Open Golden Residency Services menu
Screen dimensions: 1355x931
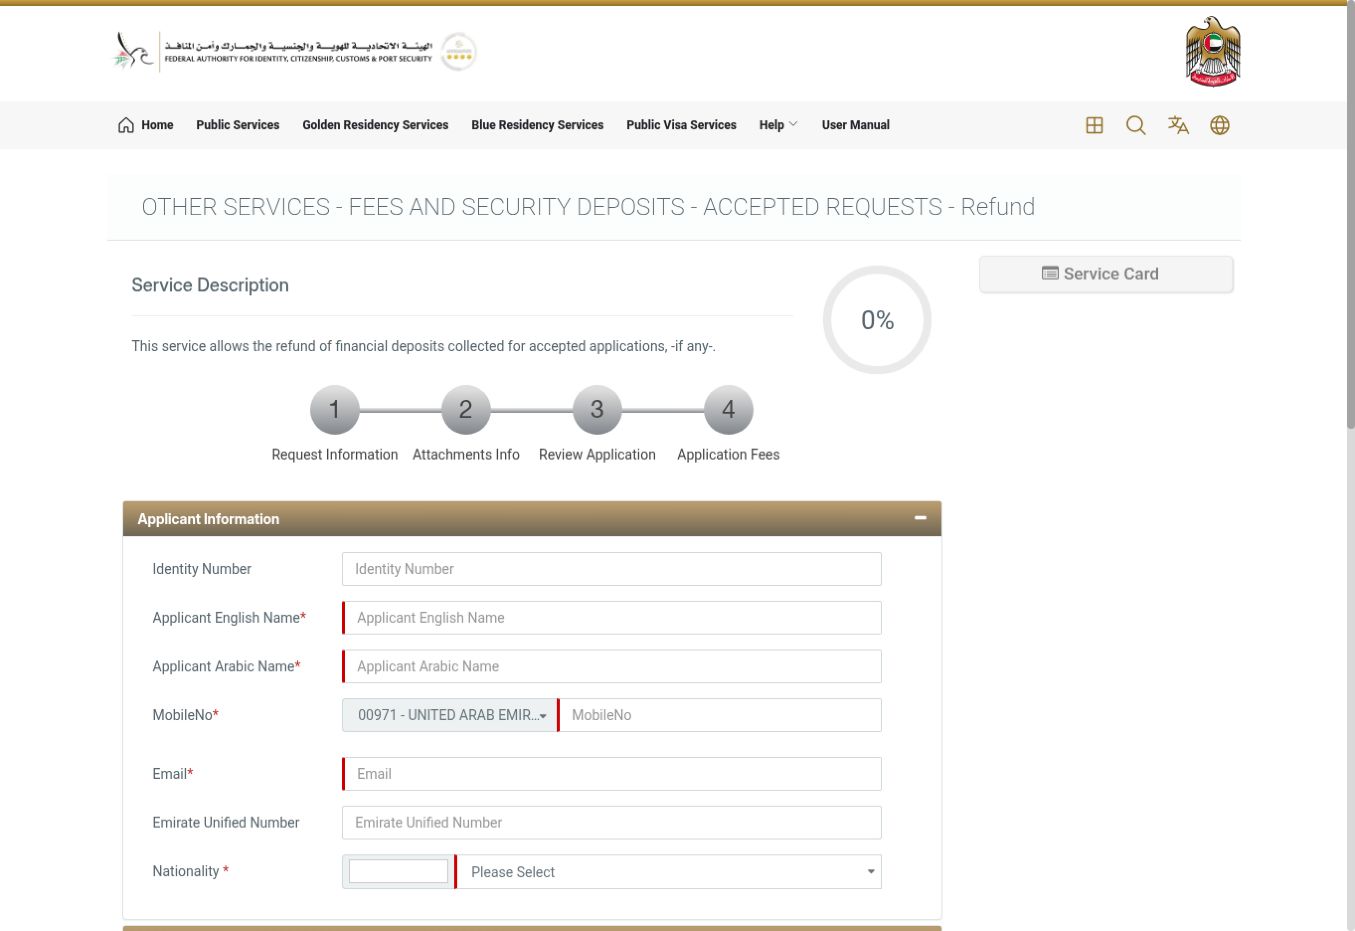(375, 125)
